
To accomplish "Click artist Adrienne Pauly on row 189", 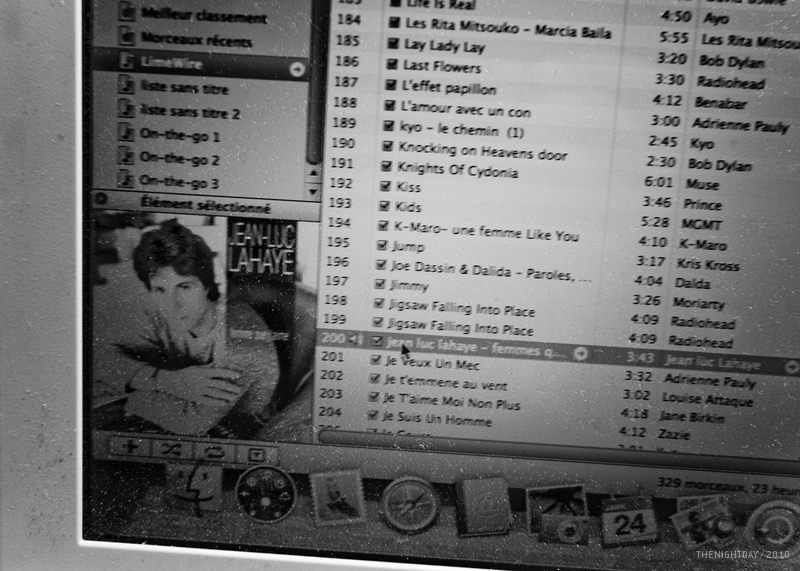I will [x=740, y=125].
